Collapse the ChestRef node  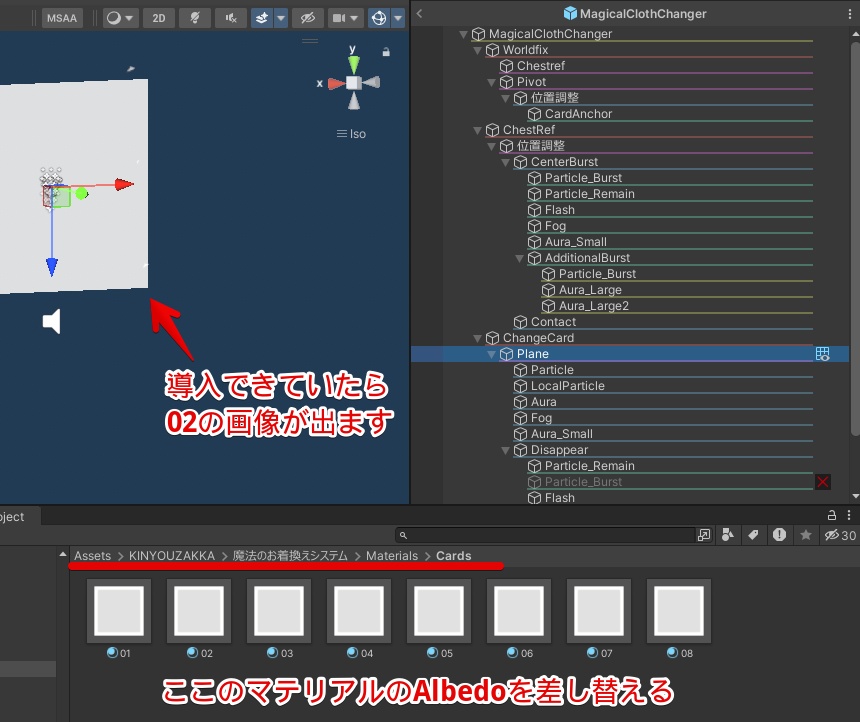click(x=477, y=130)
